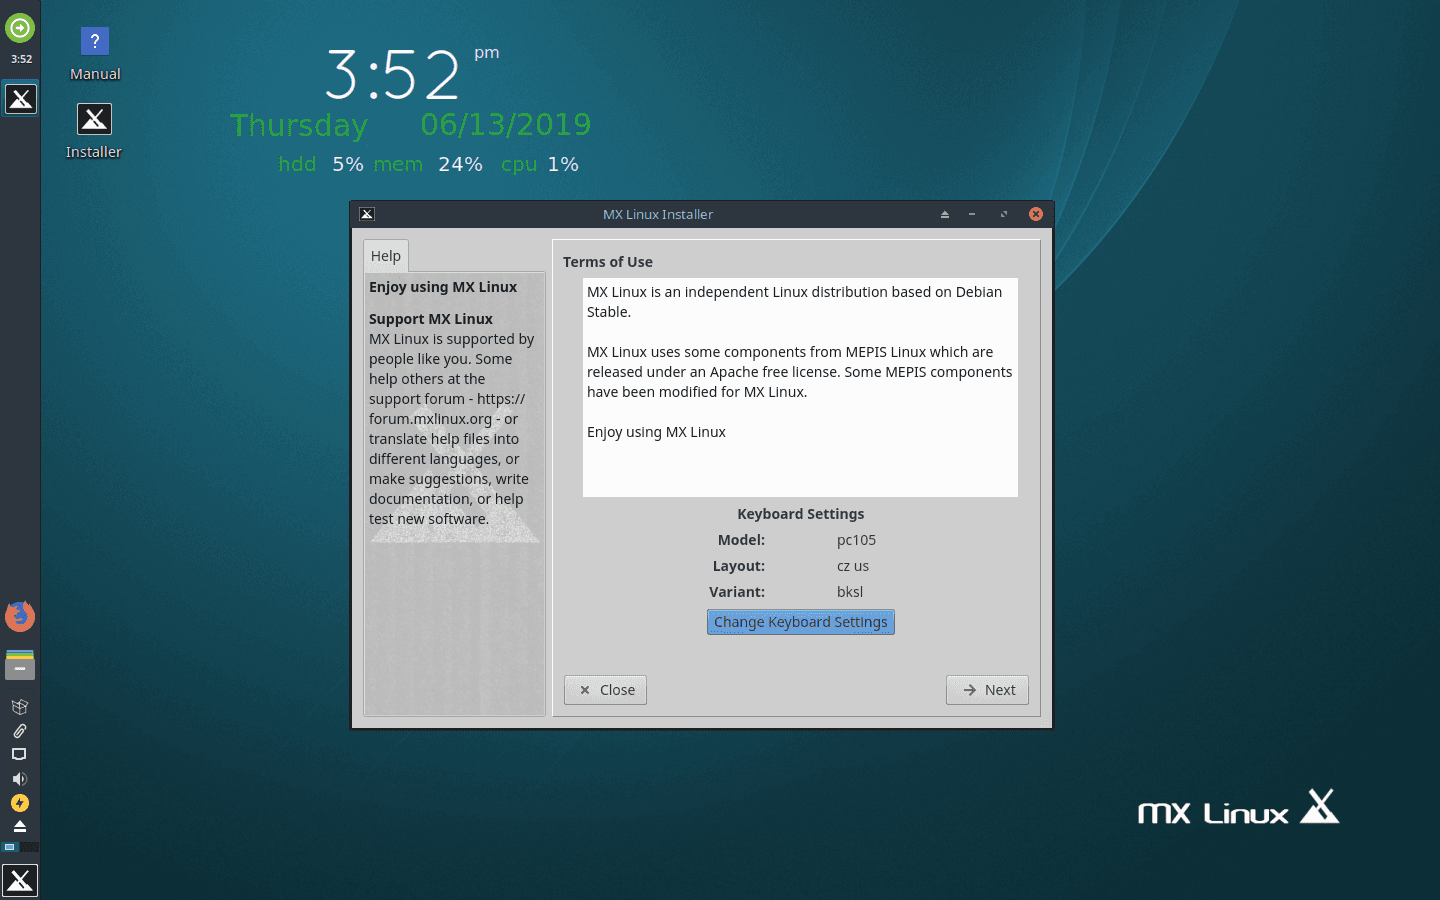Select MX Installer task in panel

point(20,98)
